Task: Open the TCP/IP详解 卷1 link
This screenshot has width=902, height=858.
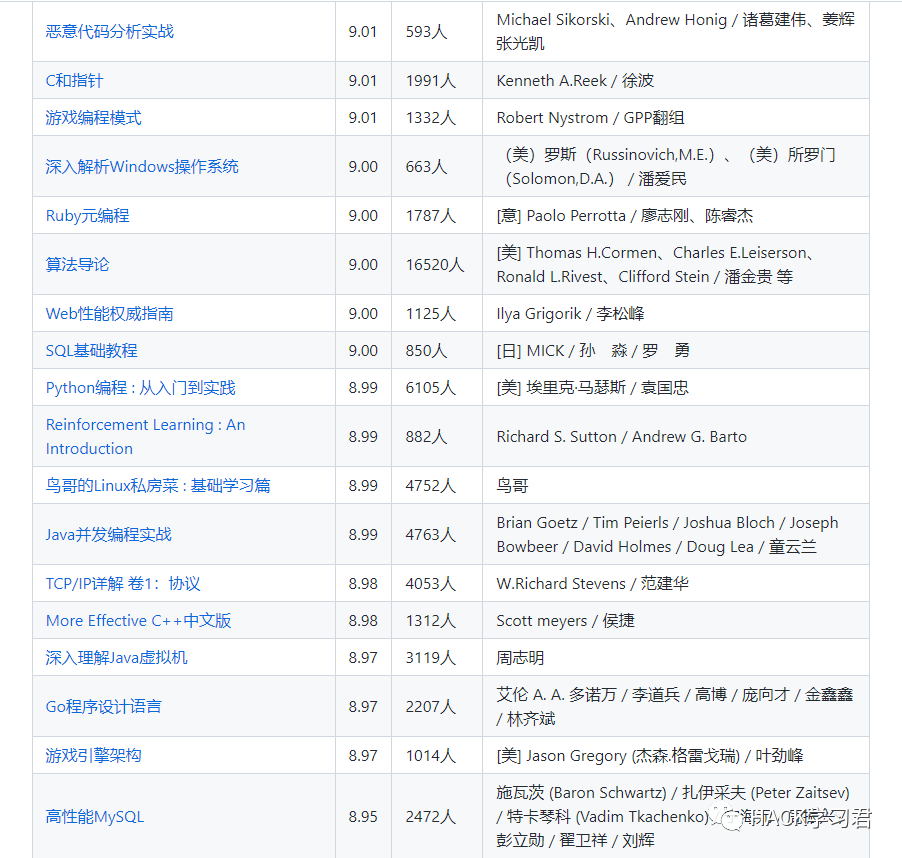Action: point(123,583)
